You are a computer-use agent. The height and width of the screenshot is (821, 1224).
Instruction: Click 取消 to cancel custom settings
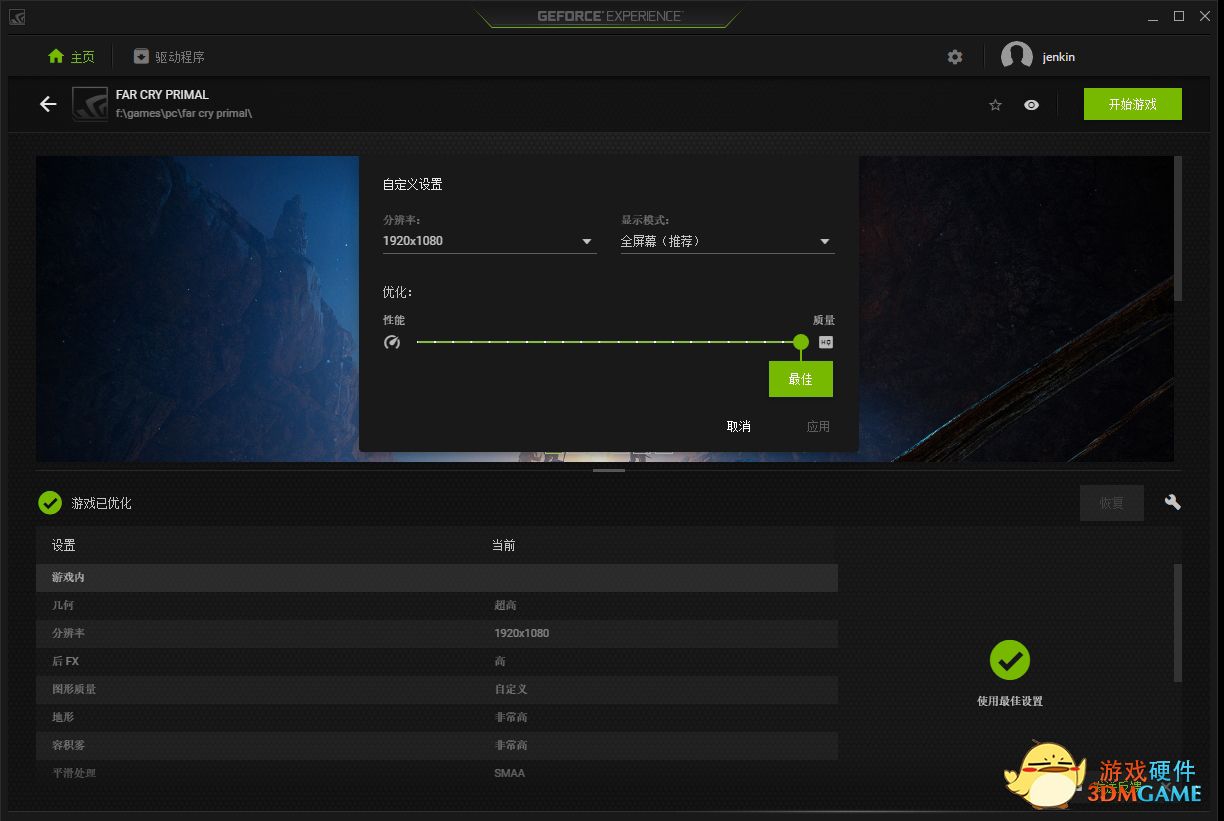[739, 426]
